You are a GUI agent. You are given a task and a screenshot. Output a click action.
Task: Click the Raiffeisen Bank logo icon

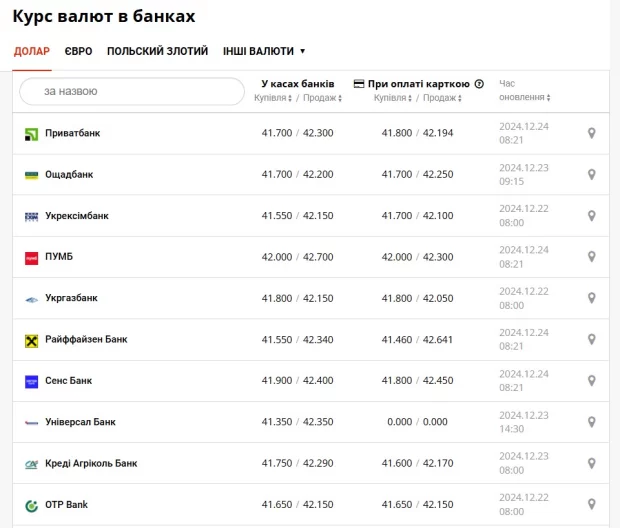[31, 340]
